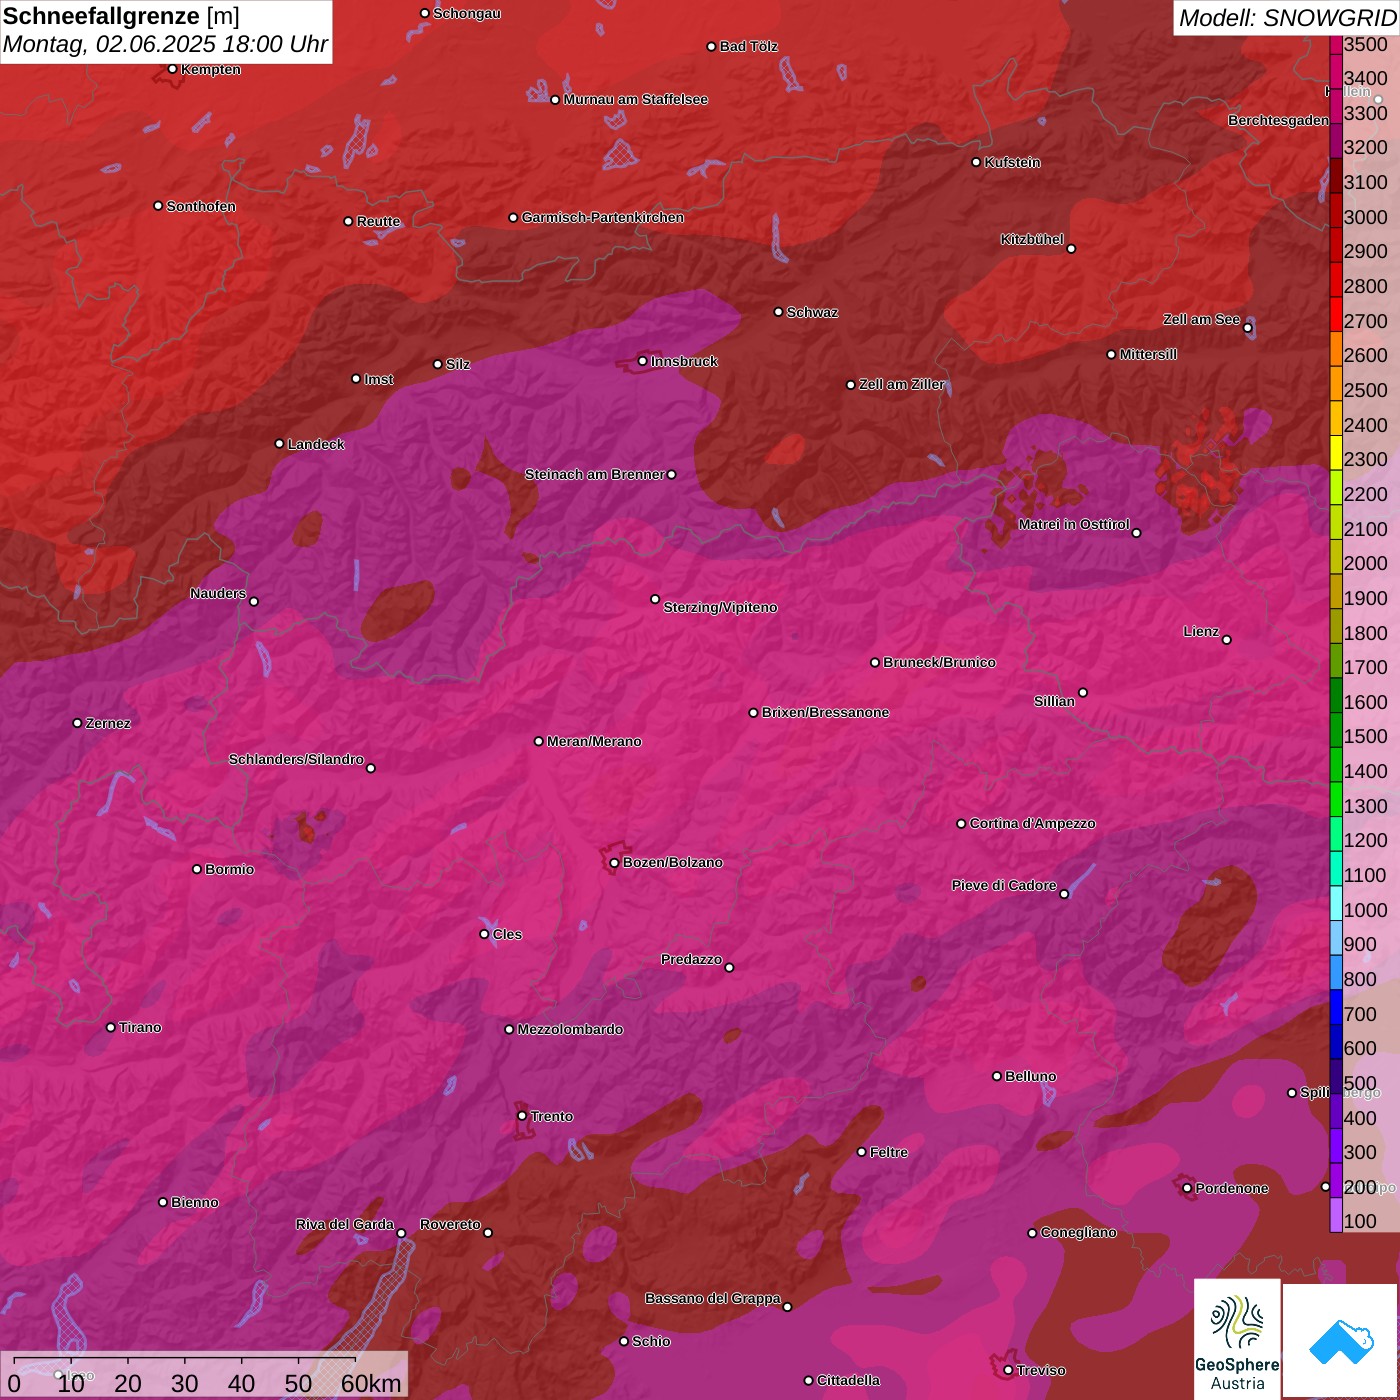The image size is (1400, 1400).
Task: Click the 'Schwaz' label
Action: [x=812, y=312]
